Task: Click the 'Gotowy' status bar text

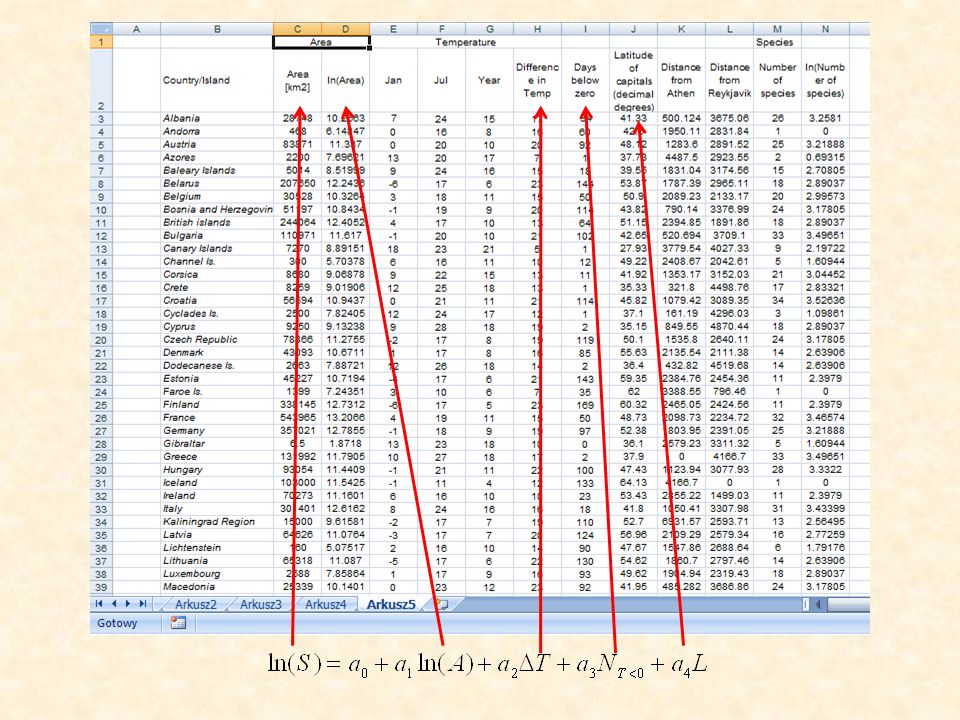Action: tap(117, 623)
